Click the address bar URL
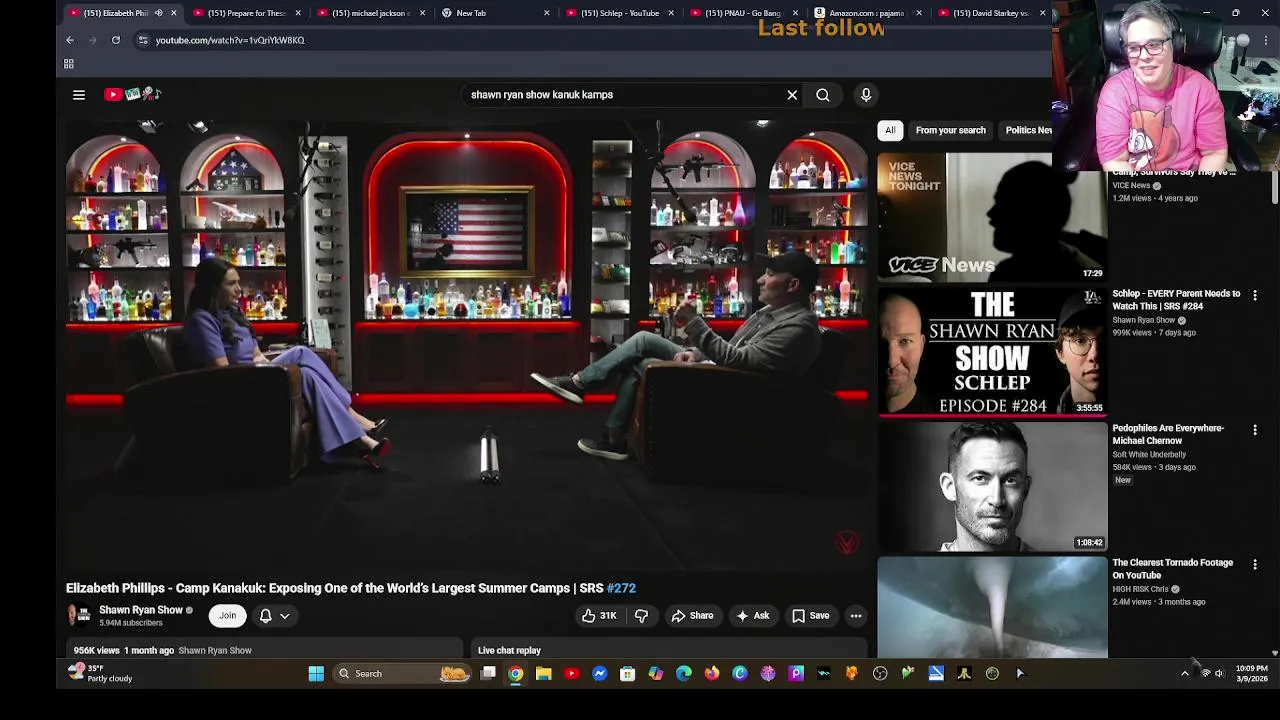The width and height of the screenshot is (1280, 720). tap(230, 40)
